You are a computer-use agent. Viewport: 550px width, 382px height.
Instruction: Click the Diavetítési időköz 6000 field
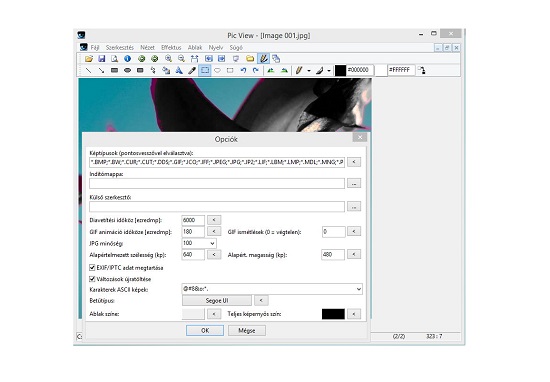[x=193, y=220]
